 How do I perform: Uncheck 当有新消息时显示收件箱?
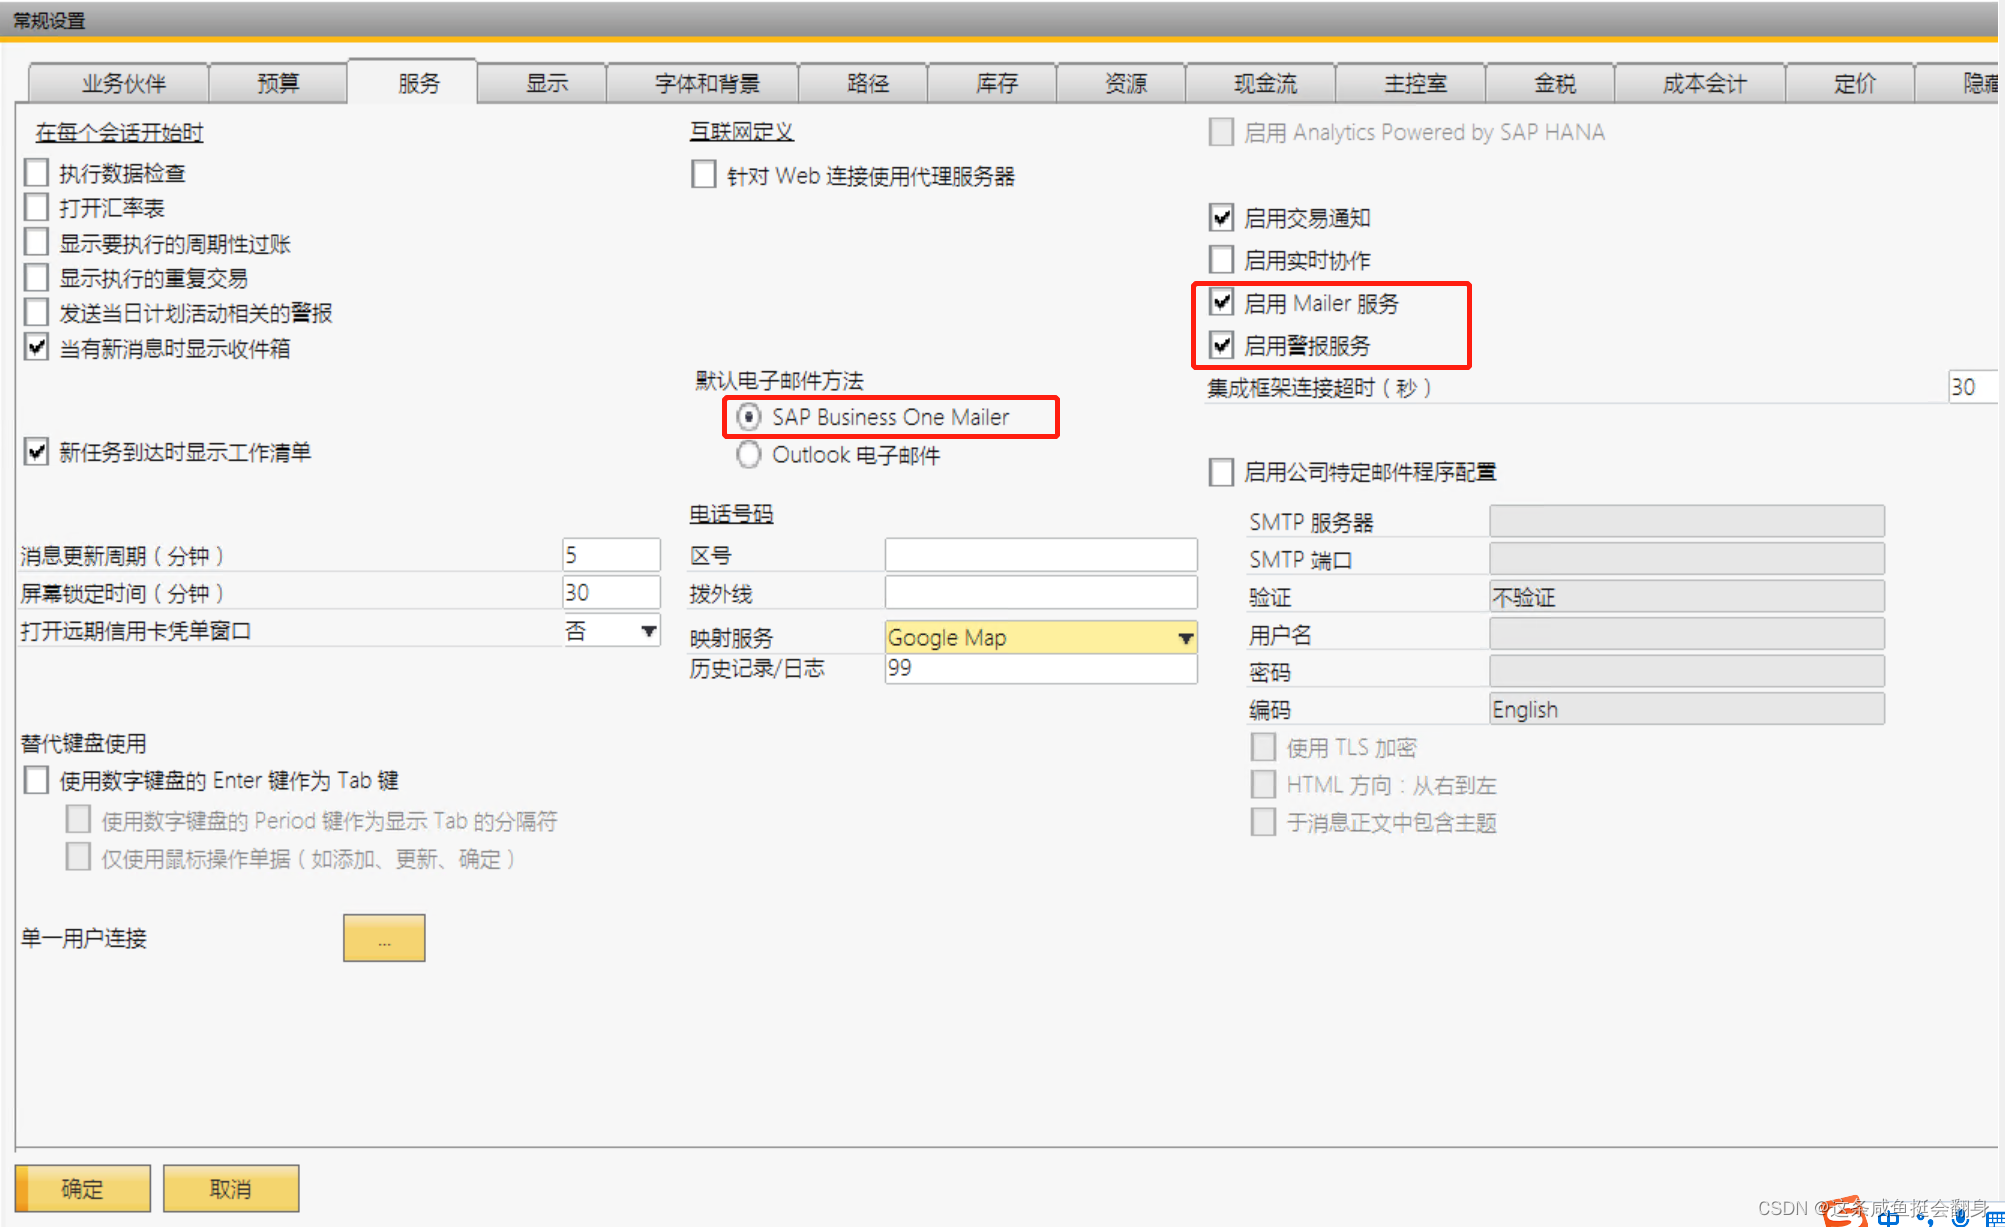pyautogui.click(x=36, y=348)
